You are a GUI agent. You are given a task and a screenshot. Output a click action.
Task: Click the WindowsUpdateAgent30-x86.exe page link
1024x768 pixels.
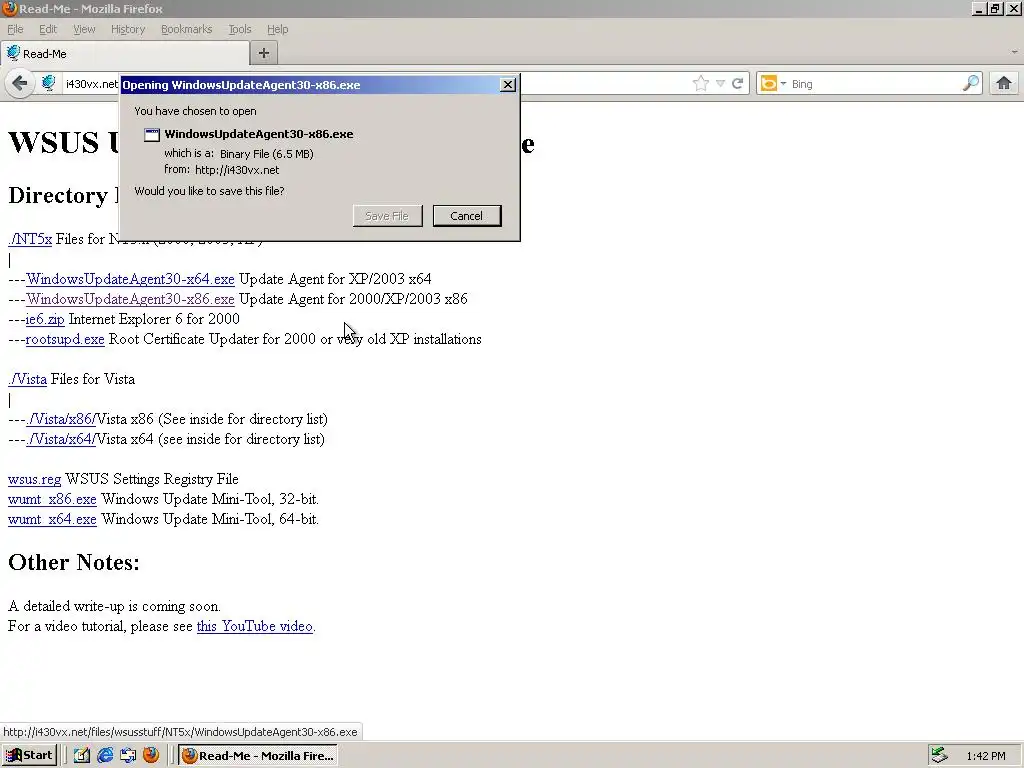130,299
